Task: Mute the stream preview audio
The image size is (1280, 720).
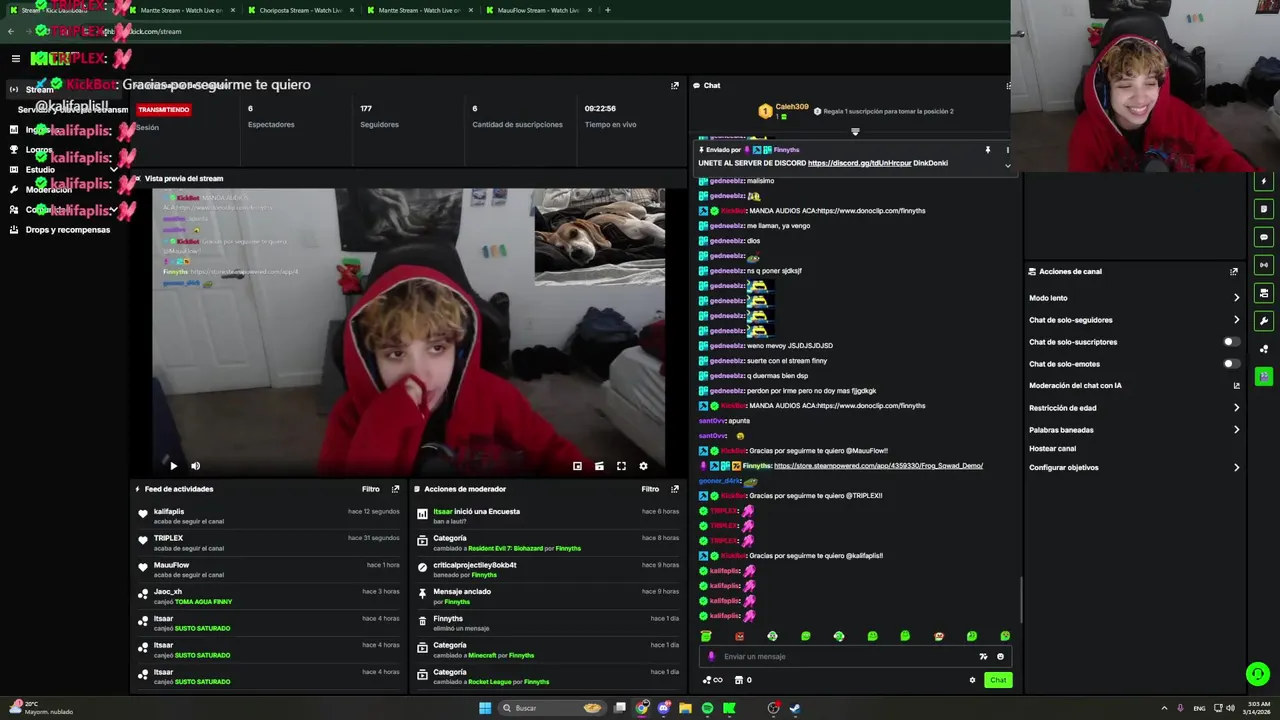Action: pos(195,466)
